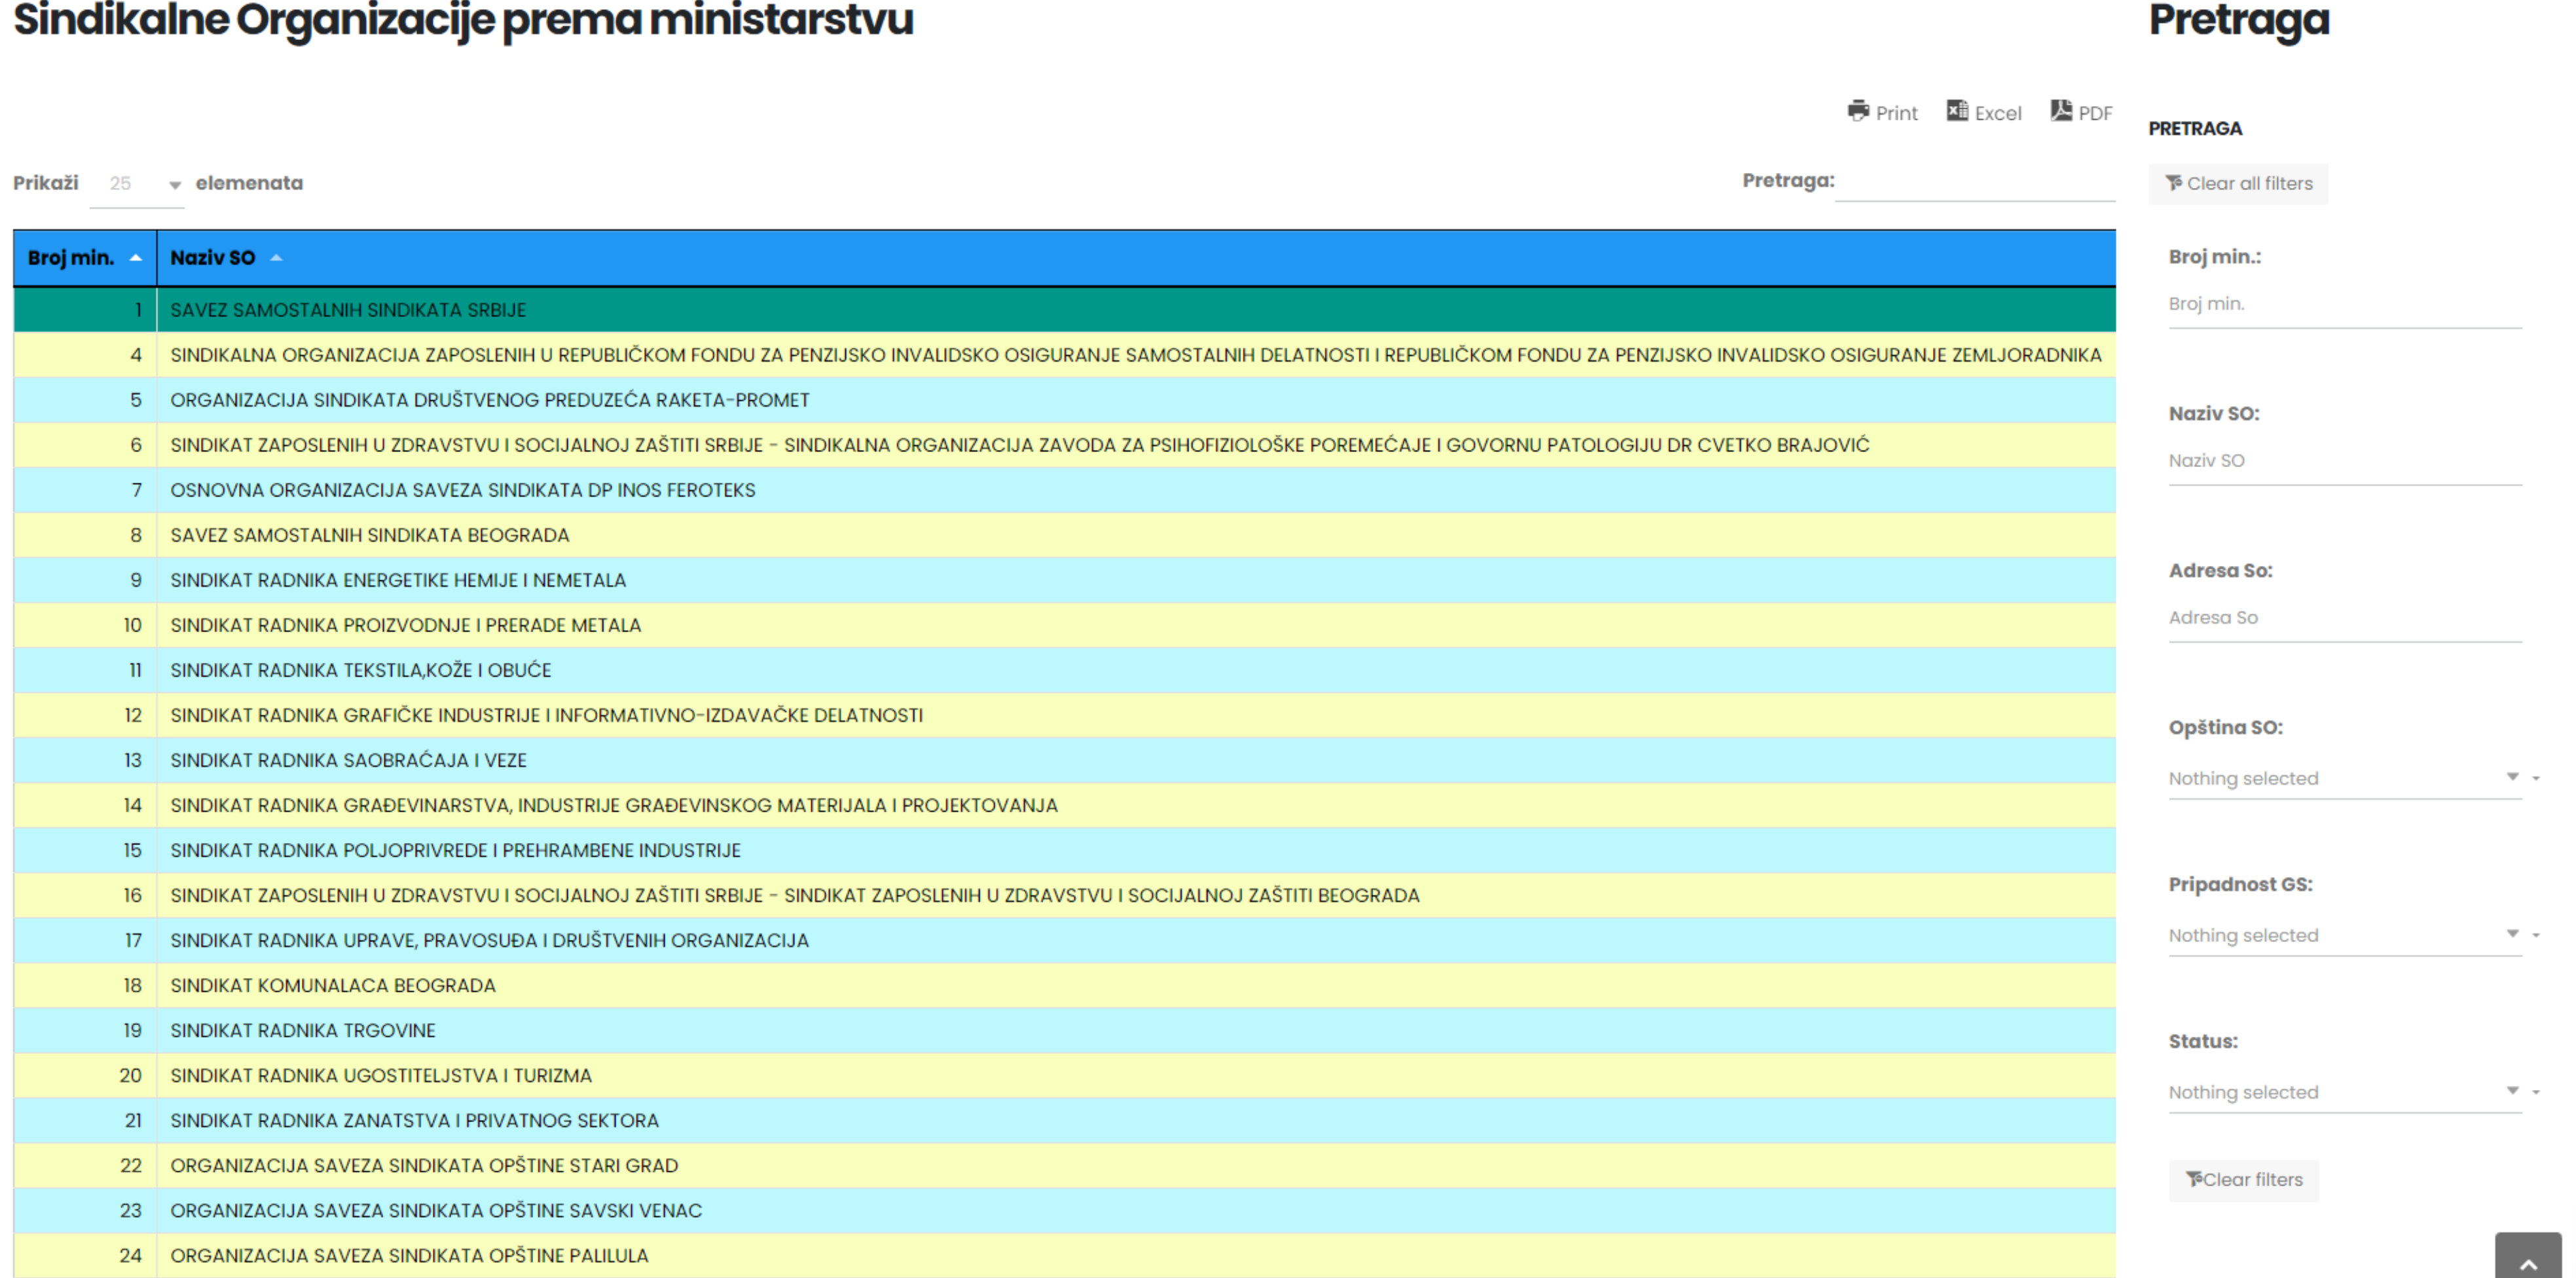Click Broj min. cell with number 15
The height and width of the screenshot is (1278, 2576).
coord(85,850)
